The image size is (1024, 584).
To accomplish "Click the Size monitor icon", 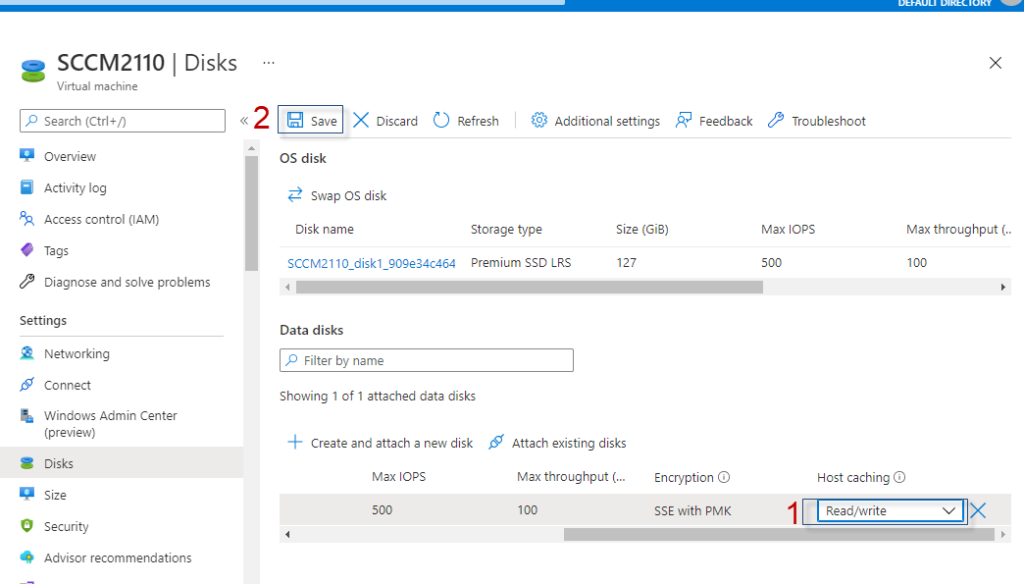I will (x=27, y=494).
